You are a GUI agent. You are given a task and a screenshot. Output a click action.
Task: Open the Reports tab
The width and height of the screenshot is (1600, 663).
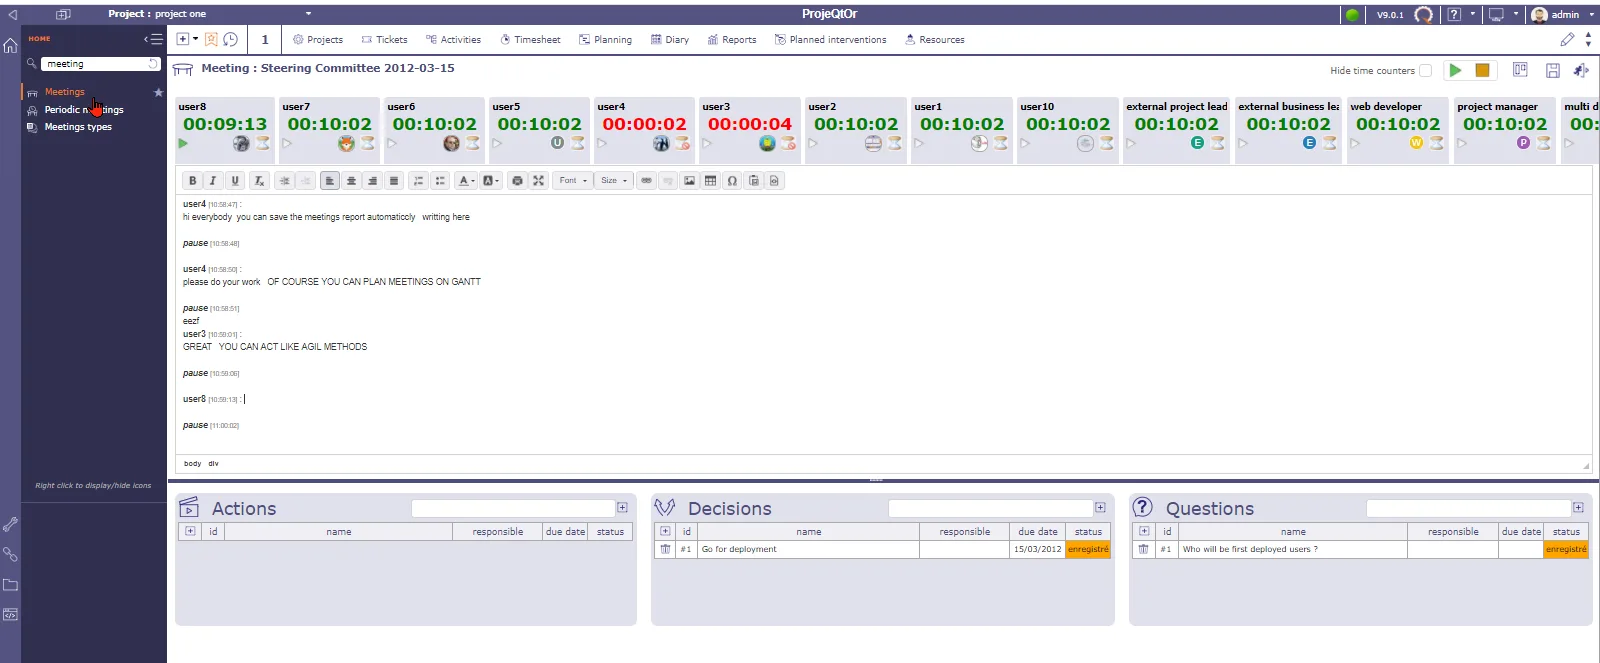pyautogui.click(x=732, y=40)
